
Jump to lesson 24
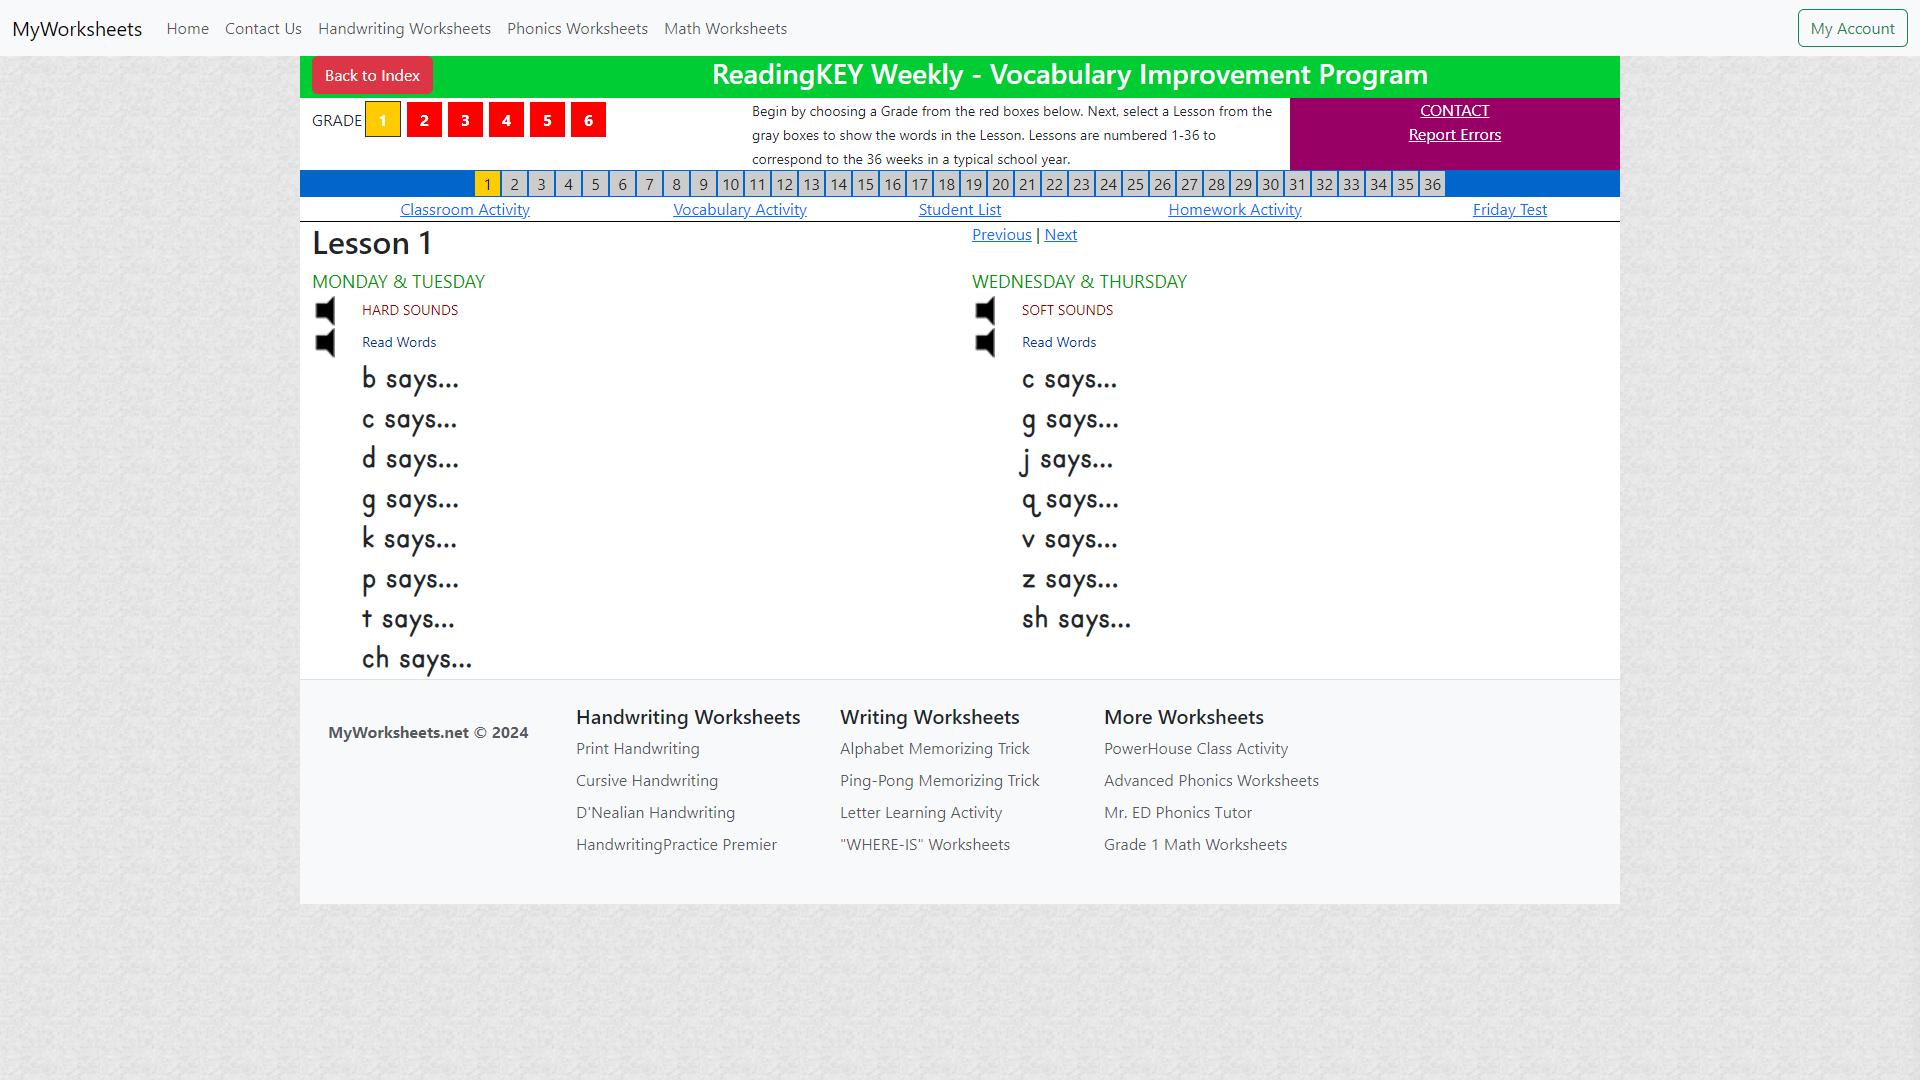point(1109,184)
